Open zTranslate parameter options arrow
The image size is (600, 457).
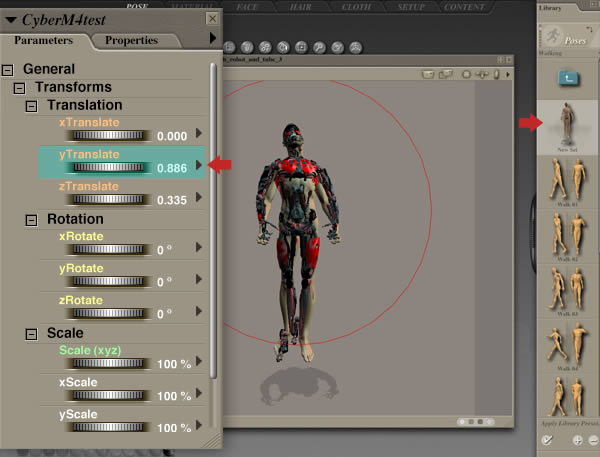coord(199,197)
